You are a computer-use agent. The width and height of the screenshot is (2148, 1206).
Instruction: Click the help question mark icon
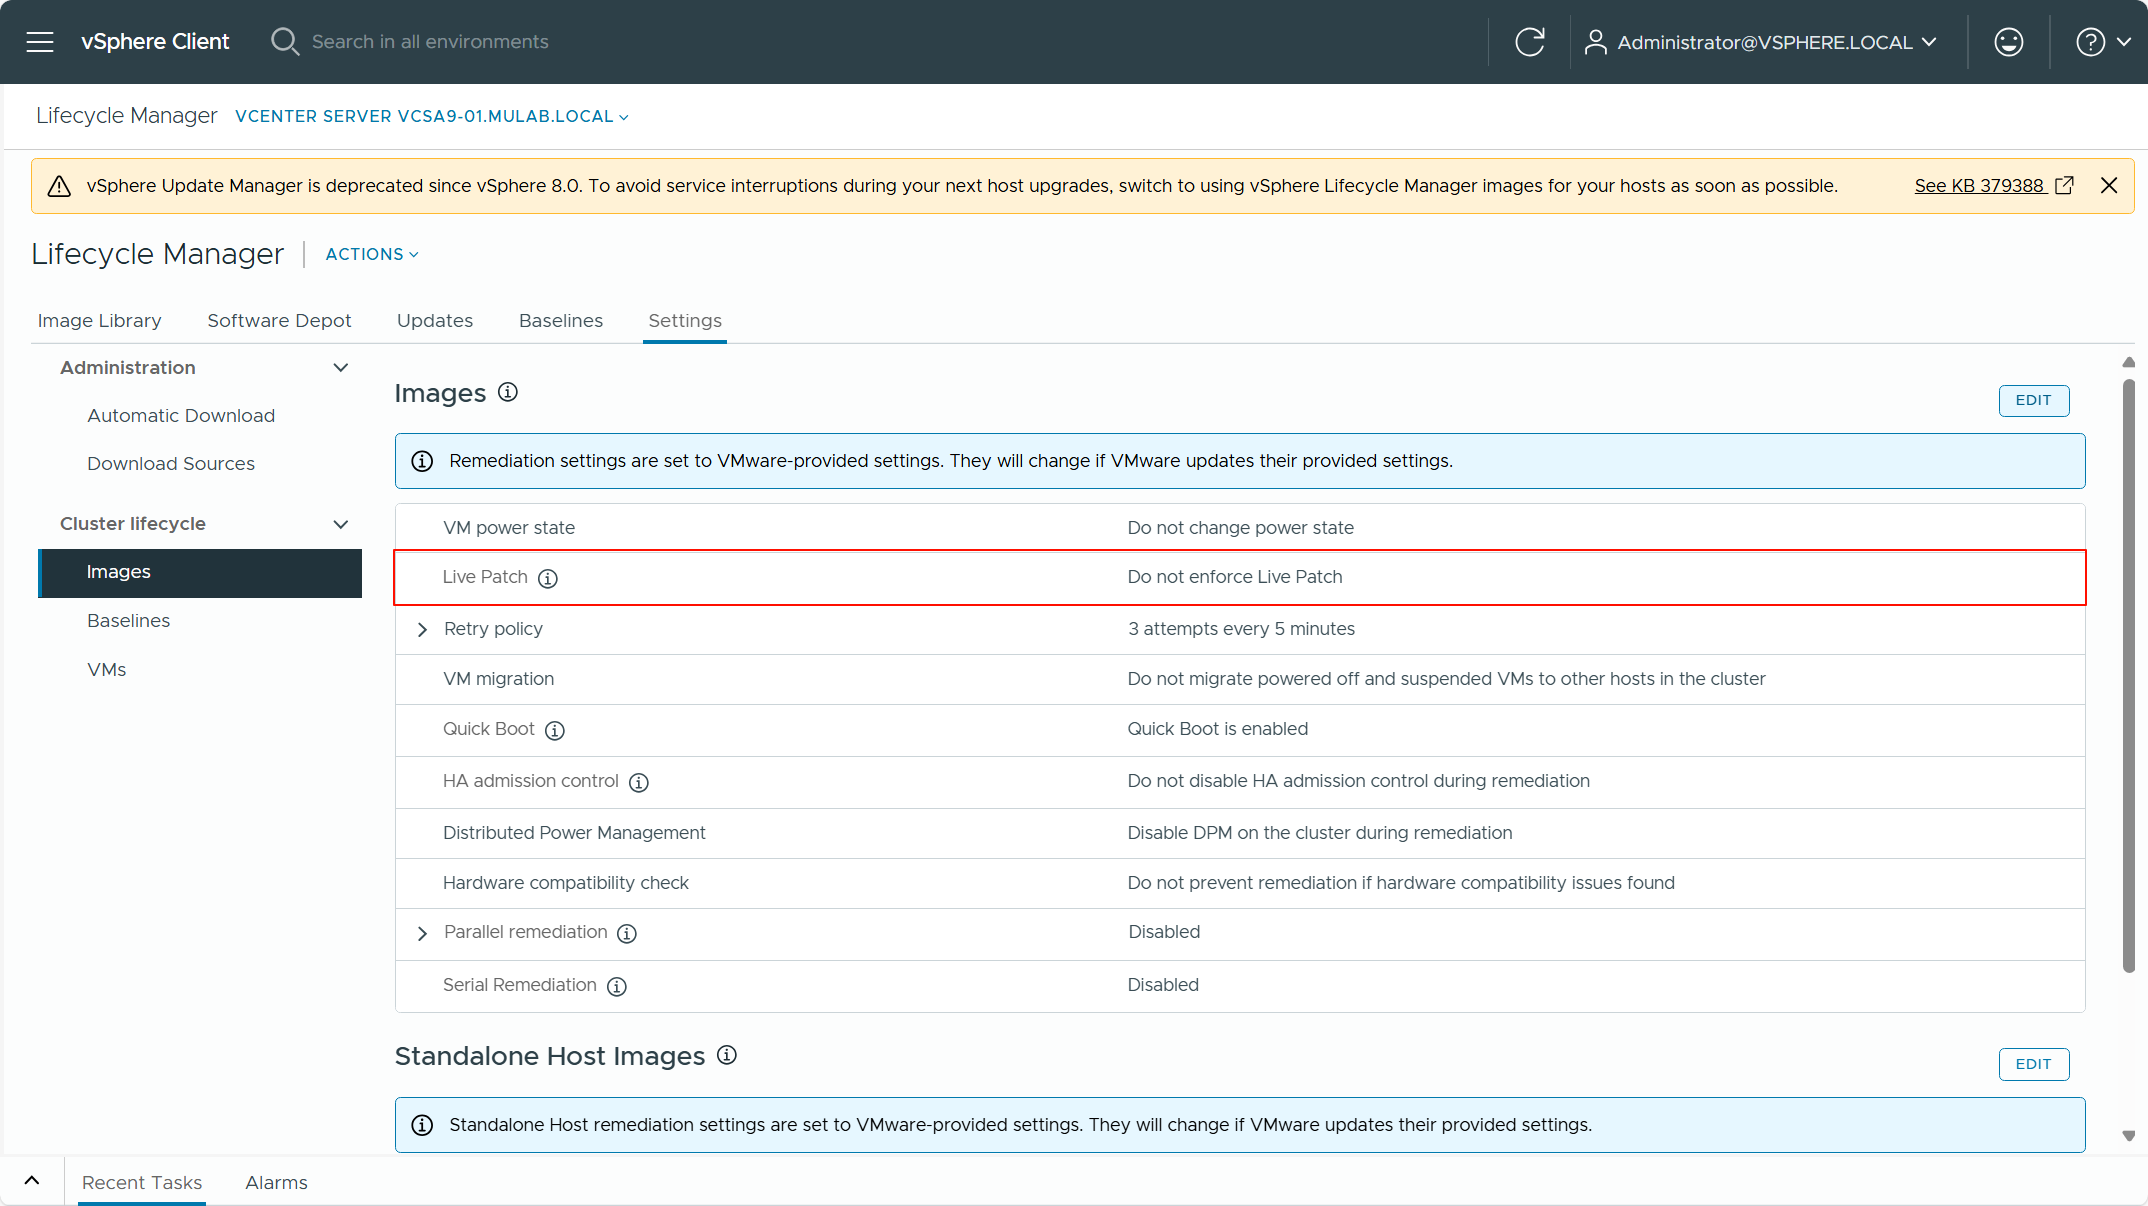[2090, 42]
